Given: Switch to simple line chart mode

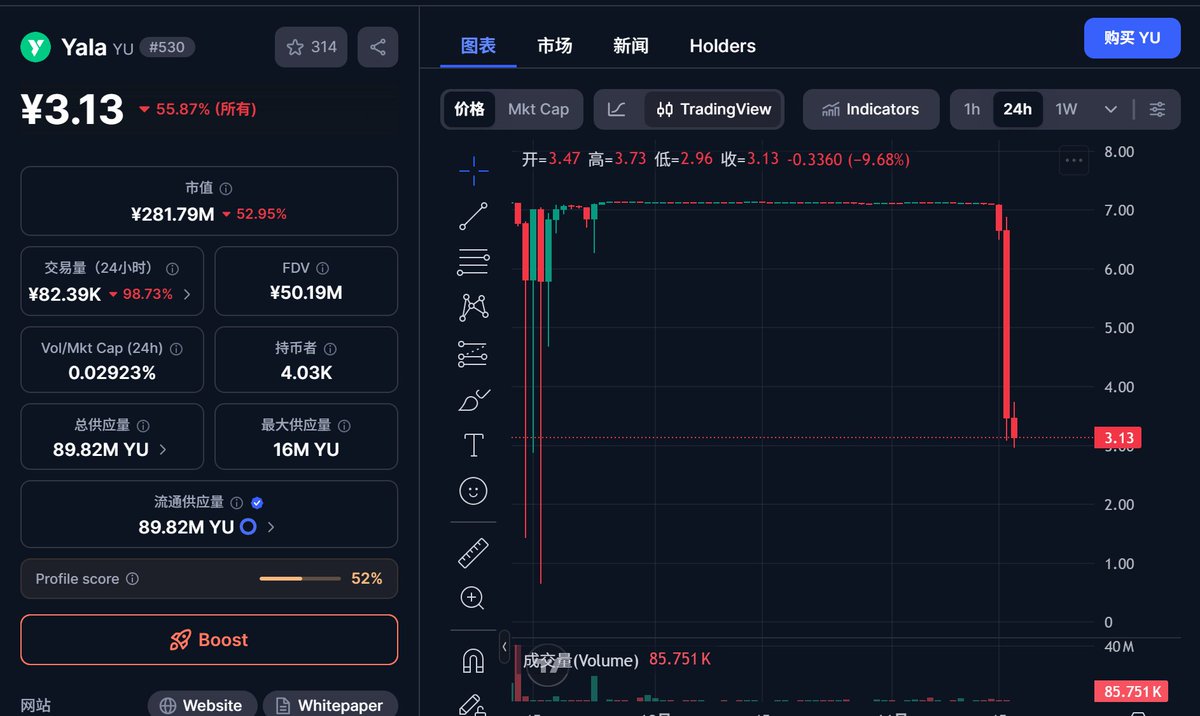Looking at the screenshot, I should point(617,109).
